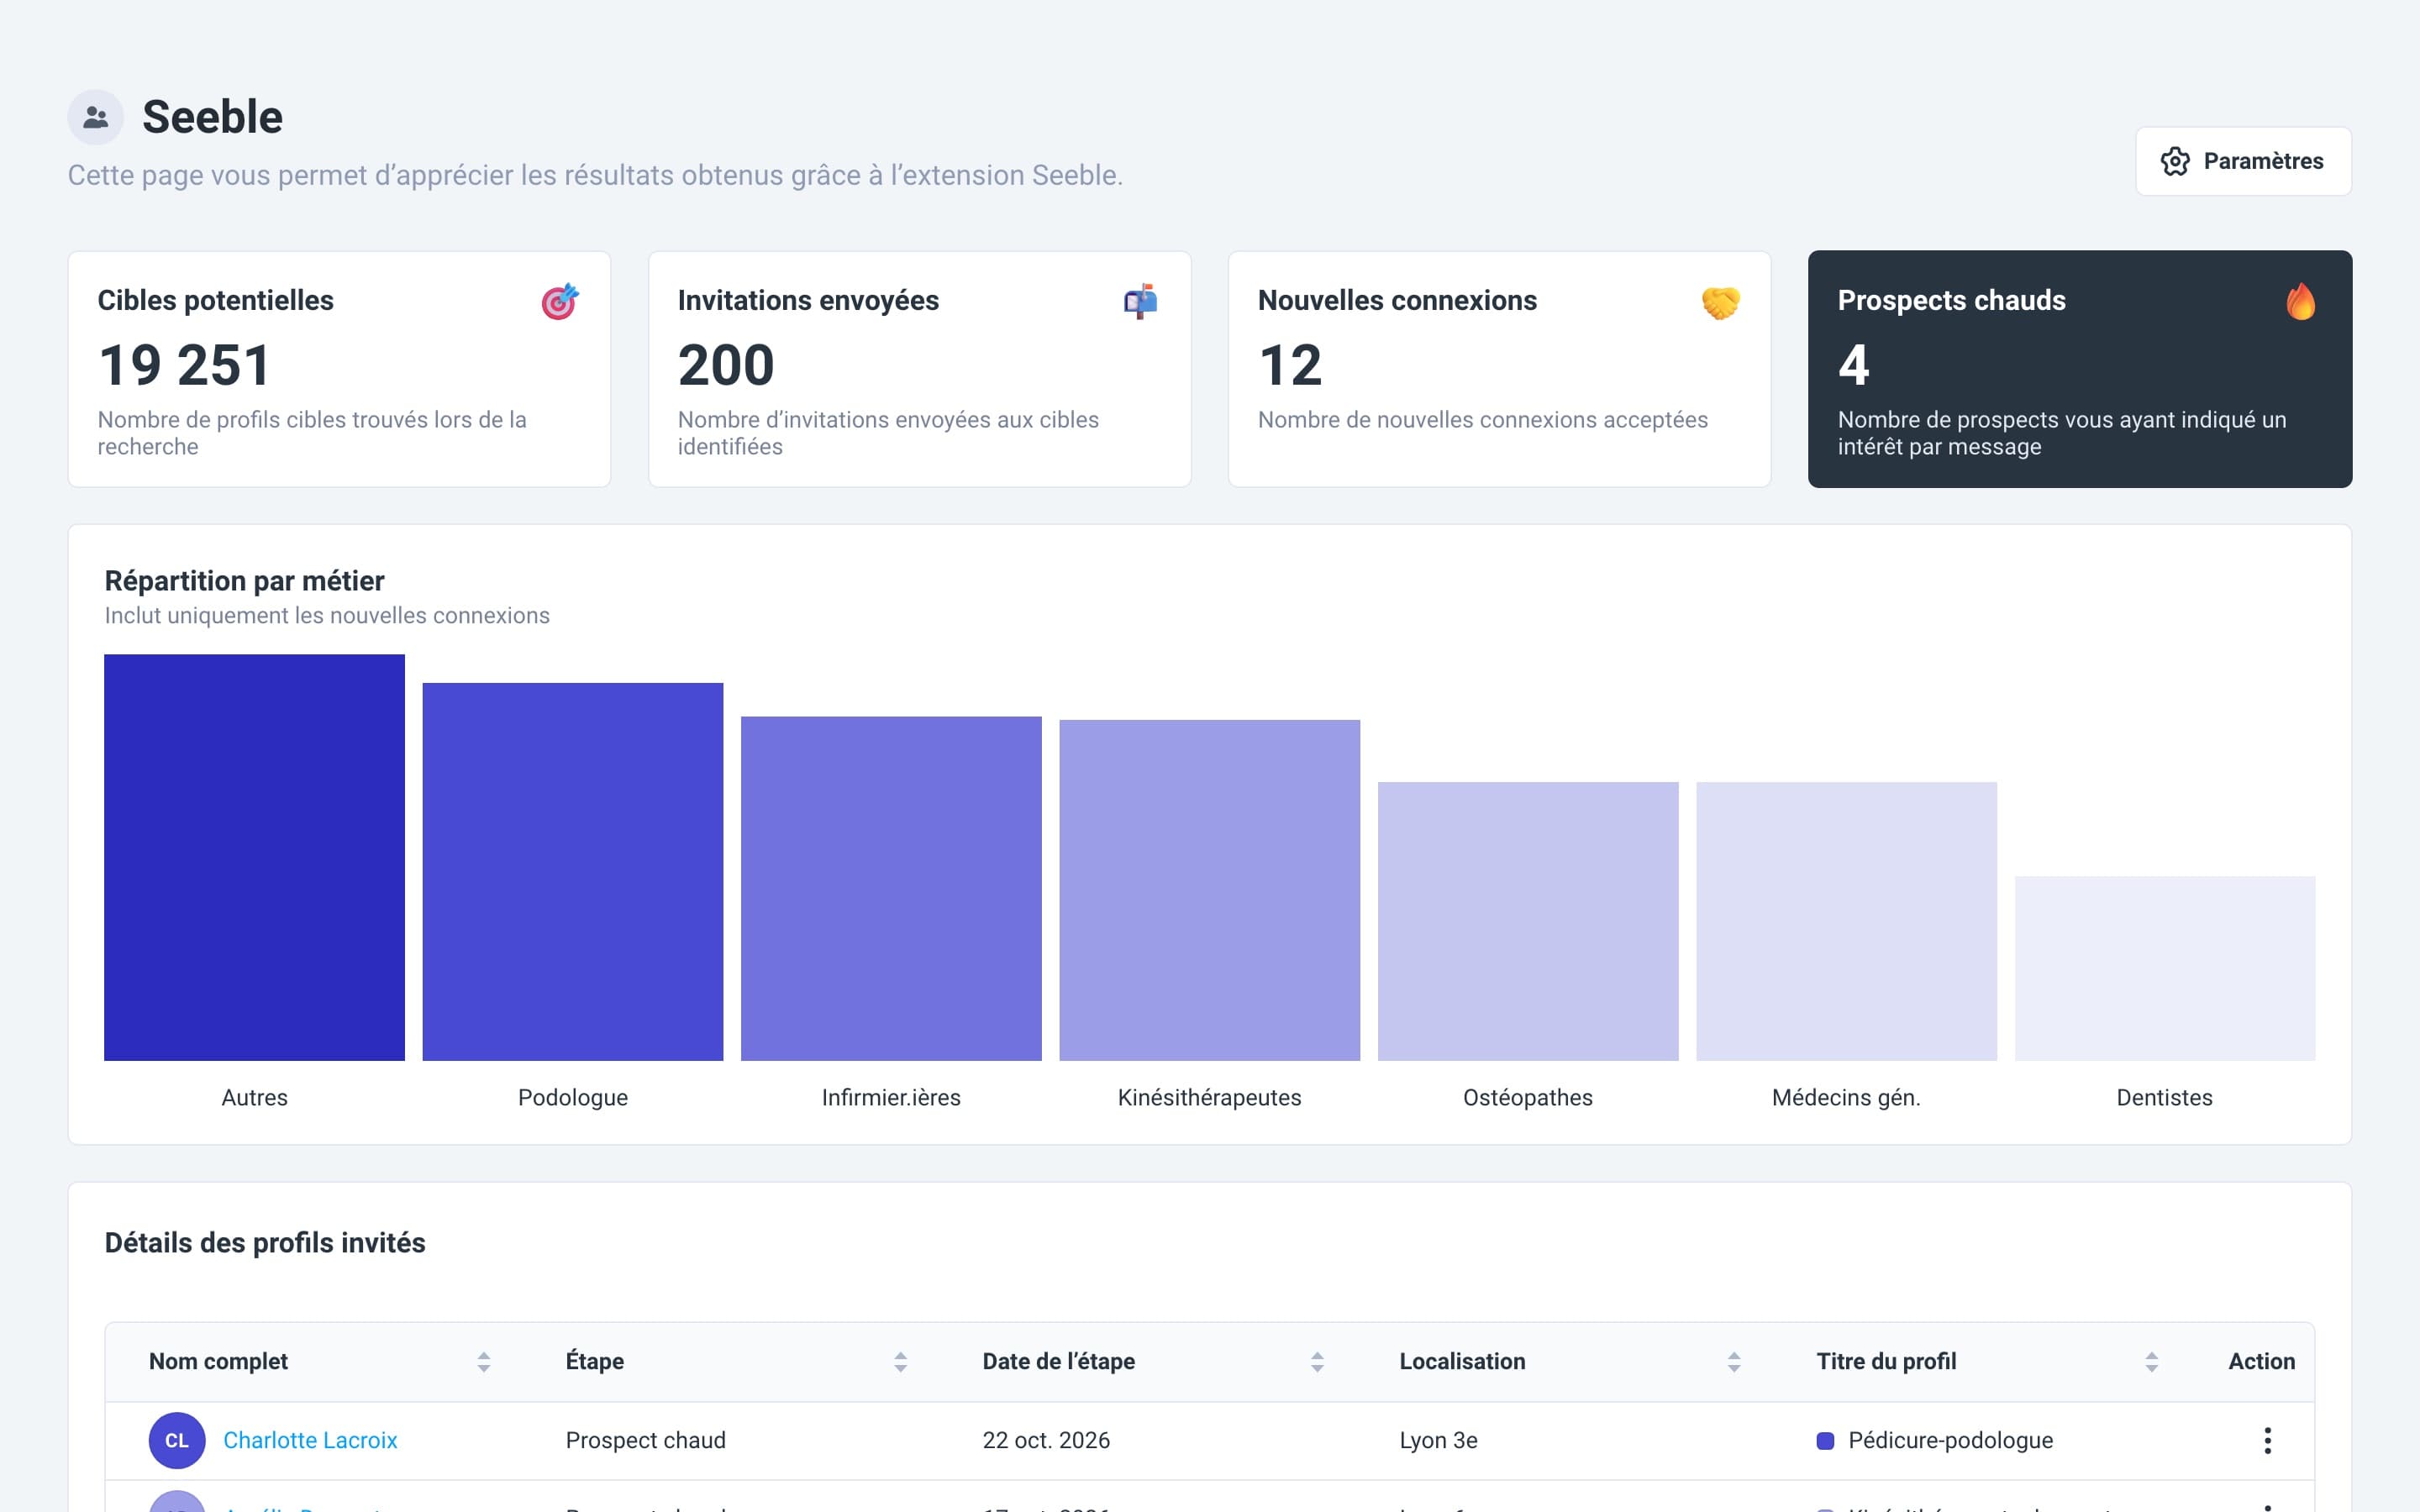Open Charlotte Lacroix profile link
The width and height of the screenshot is (2420, 1512).
pos(310,1440)
